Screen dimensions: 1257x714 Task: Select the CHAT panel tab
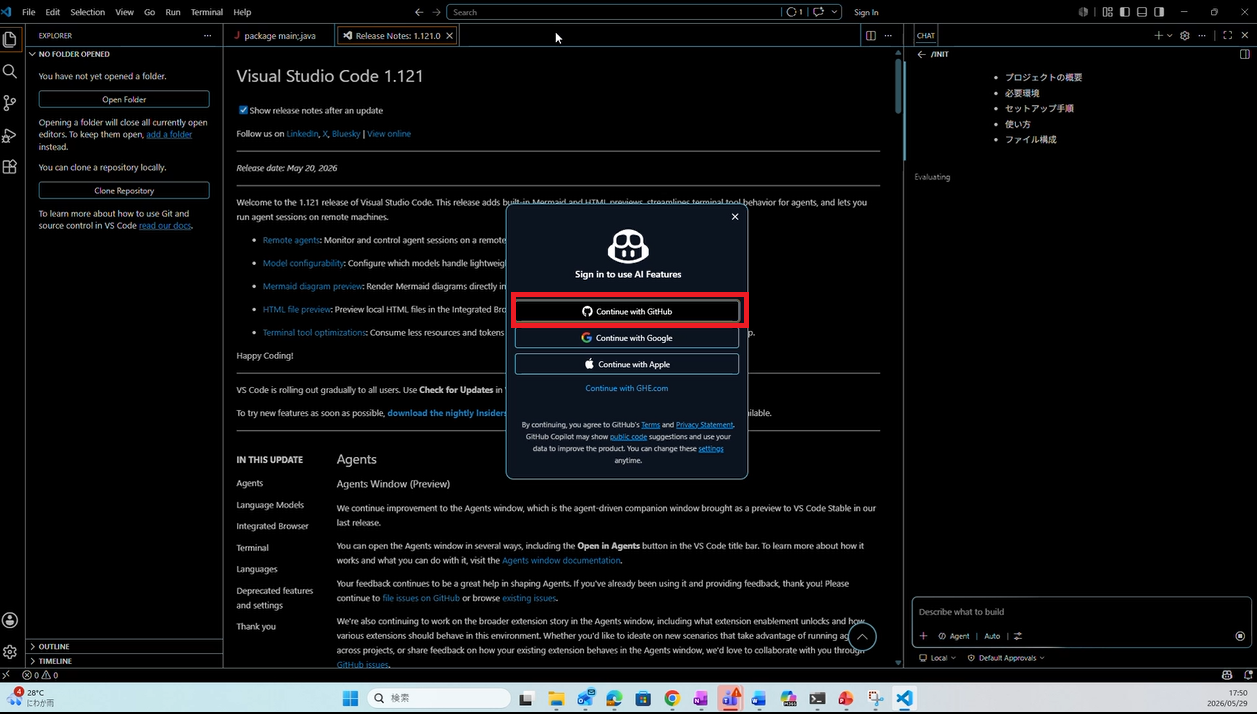tap(926, 35)
